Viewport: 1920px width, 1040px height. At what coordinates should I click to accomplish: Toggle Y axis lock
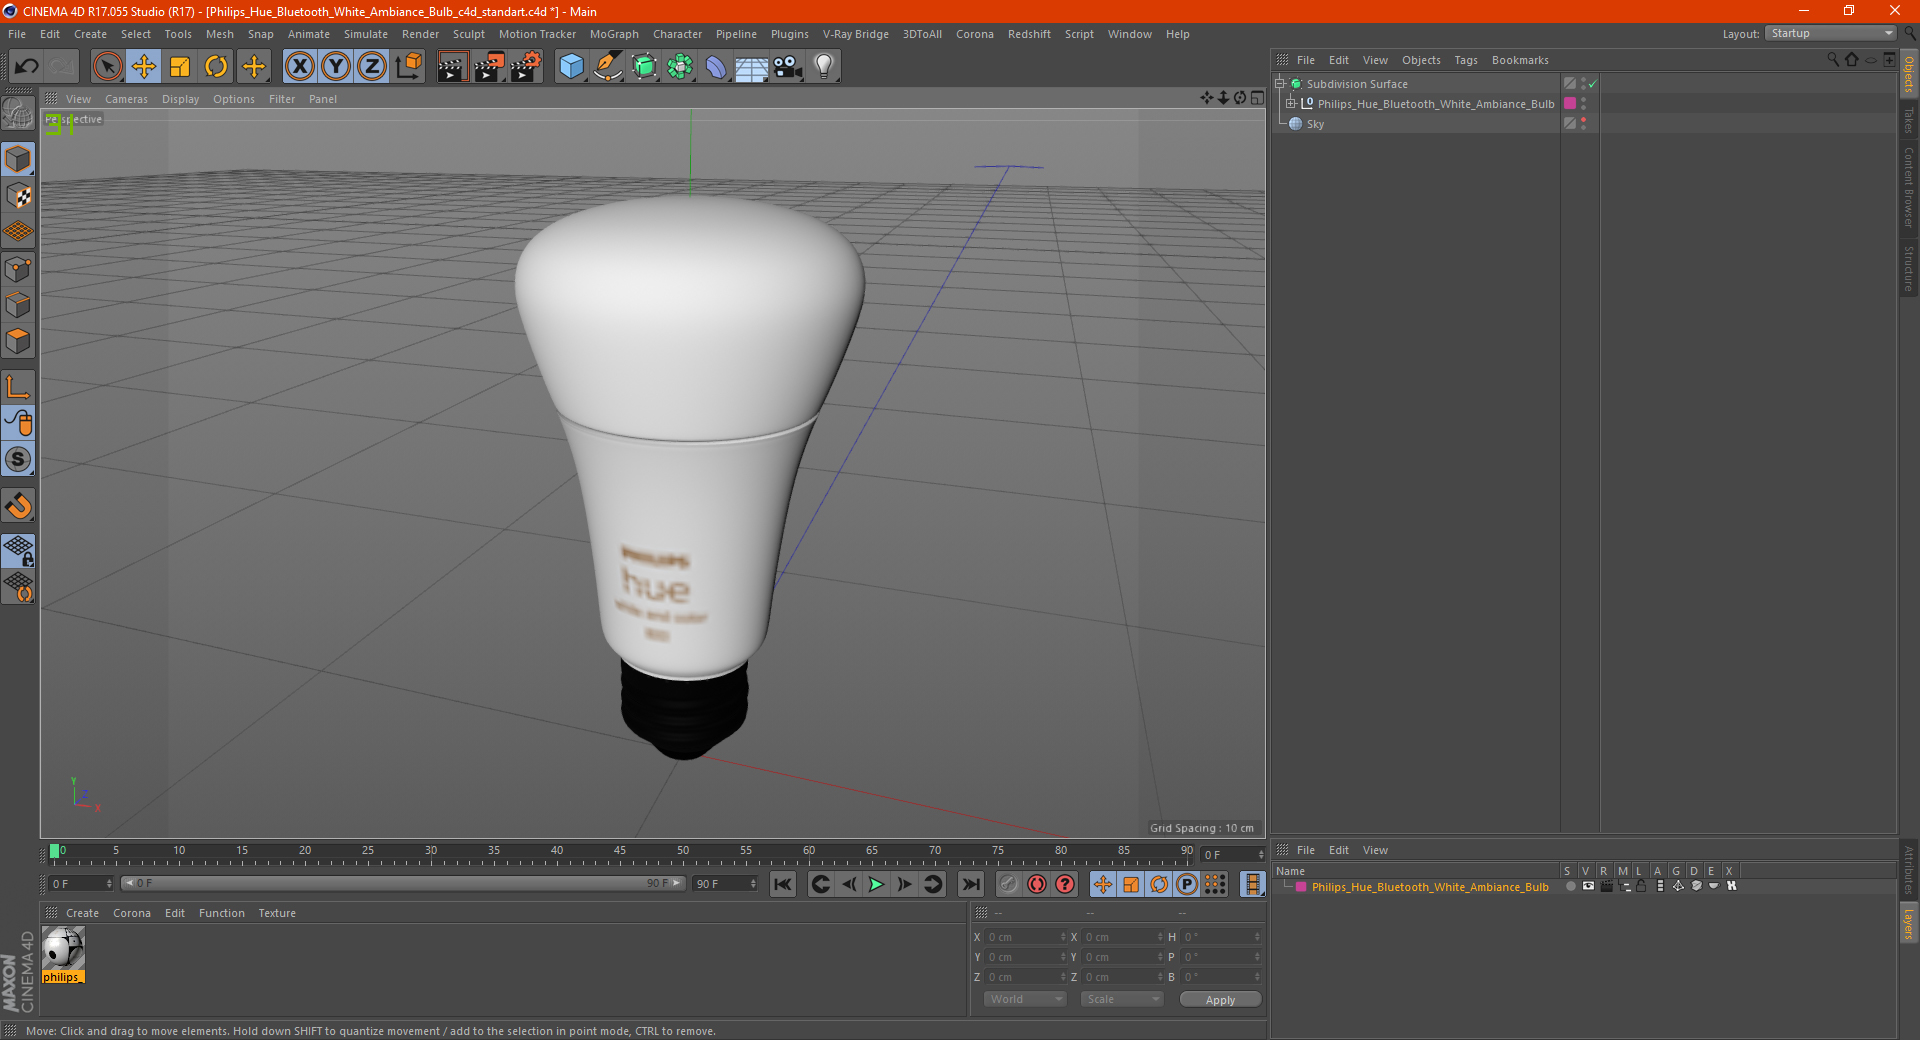(336, 67)
